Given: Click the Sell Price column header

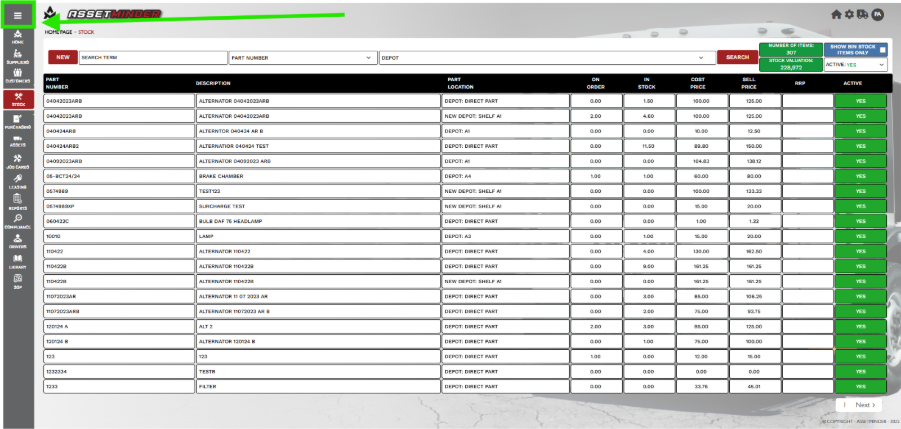Looking at the screenshot, I should 749,83.
